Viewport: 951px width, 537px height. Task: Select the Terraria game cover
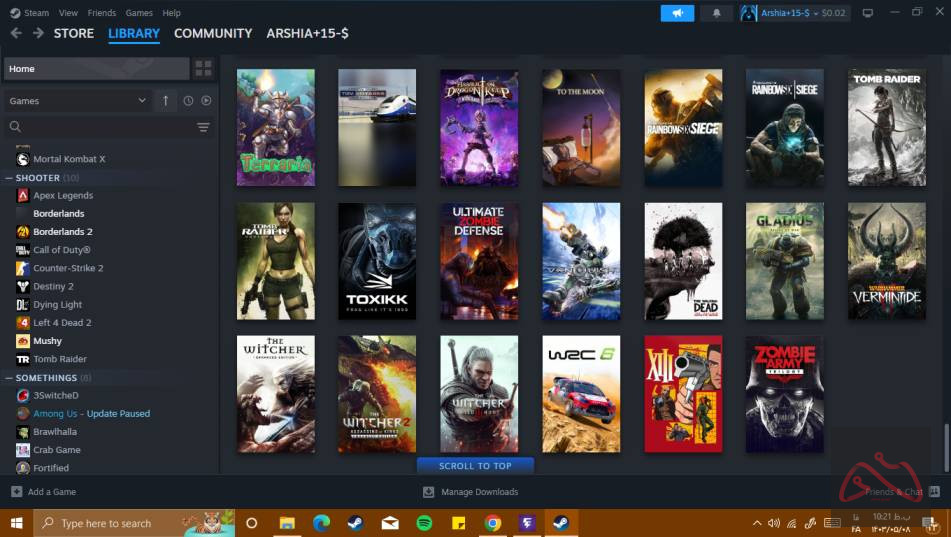pos(275,127)
